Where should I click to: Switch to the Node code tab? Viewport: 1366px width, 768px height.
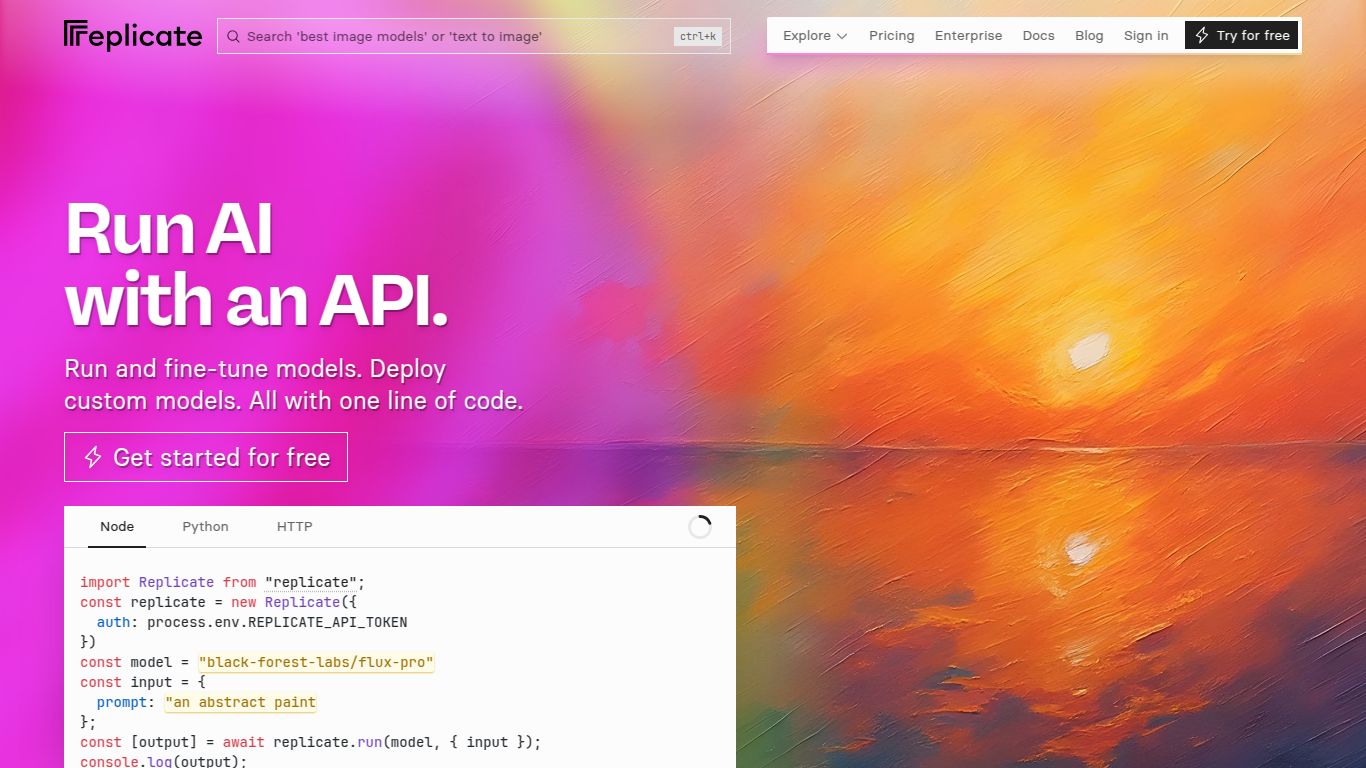point(117,527)
